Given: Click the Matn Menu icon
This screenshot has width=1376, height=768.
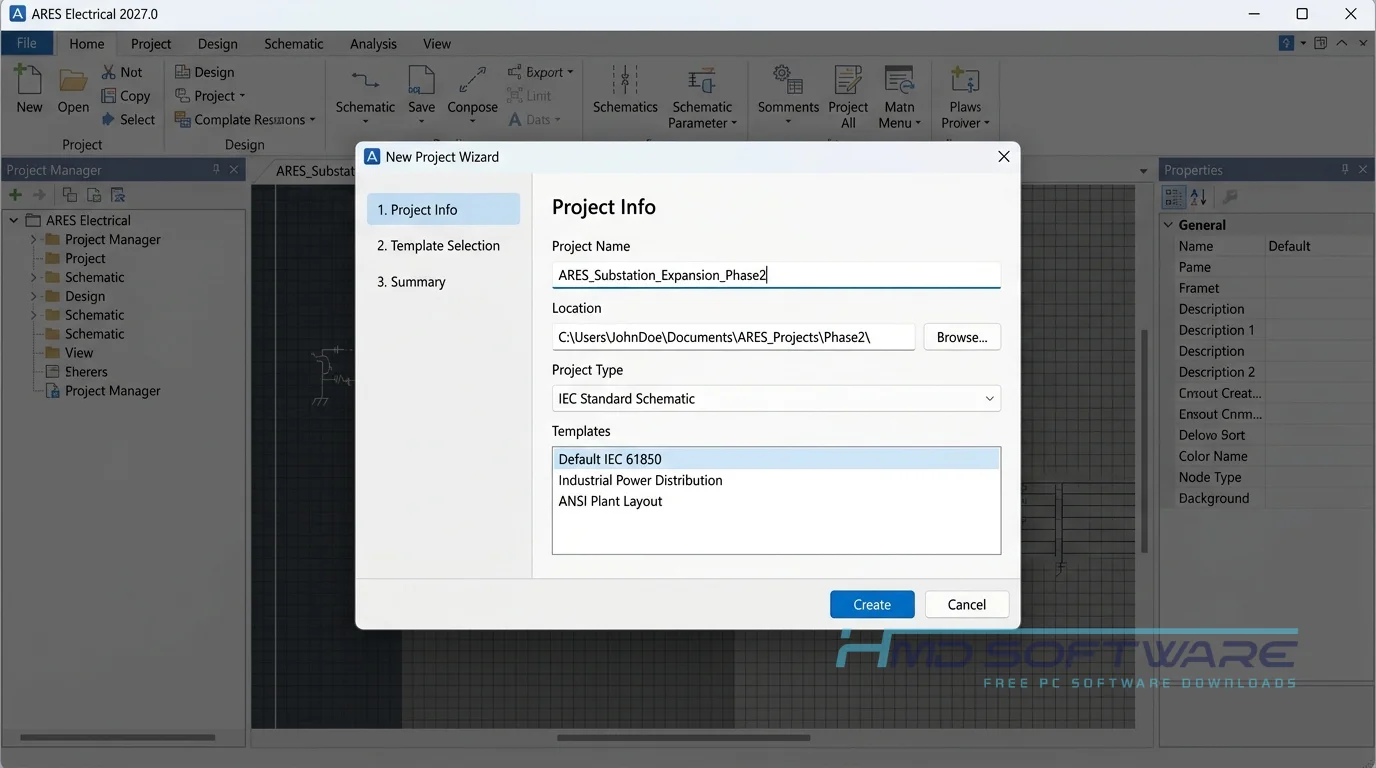Looking at the screenshot, I should click(899, 81).
